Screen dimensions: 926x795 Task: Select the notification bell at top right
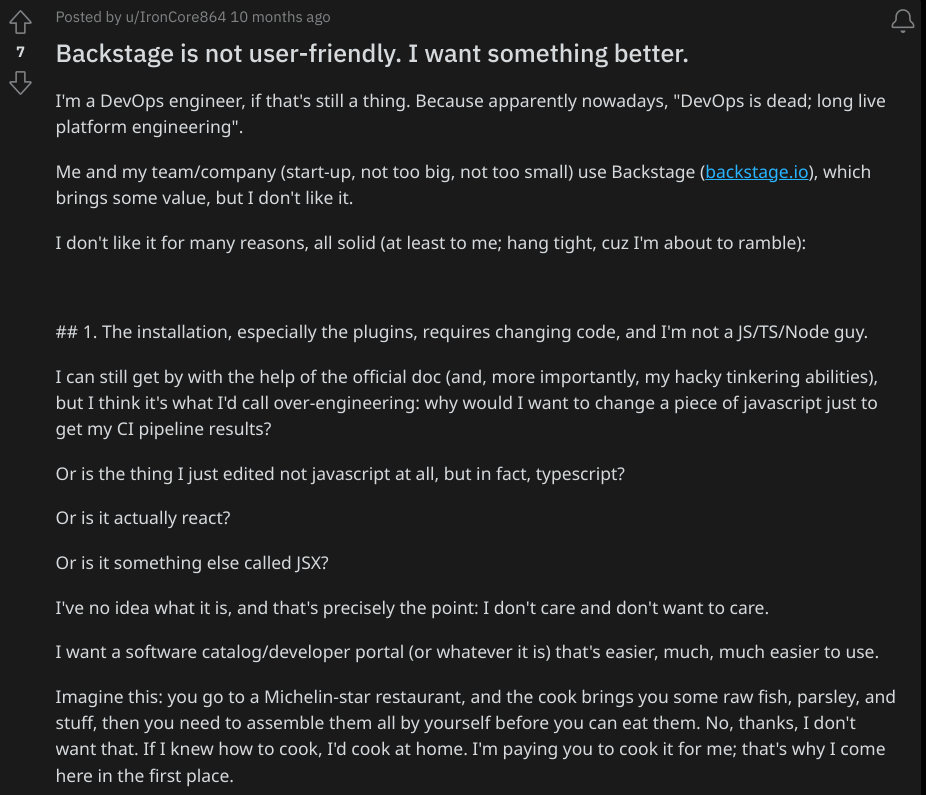901,19
